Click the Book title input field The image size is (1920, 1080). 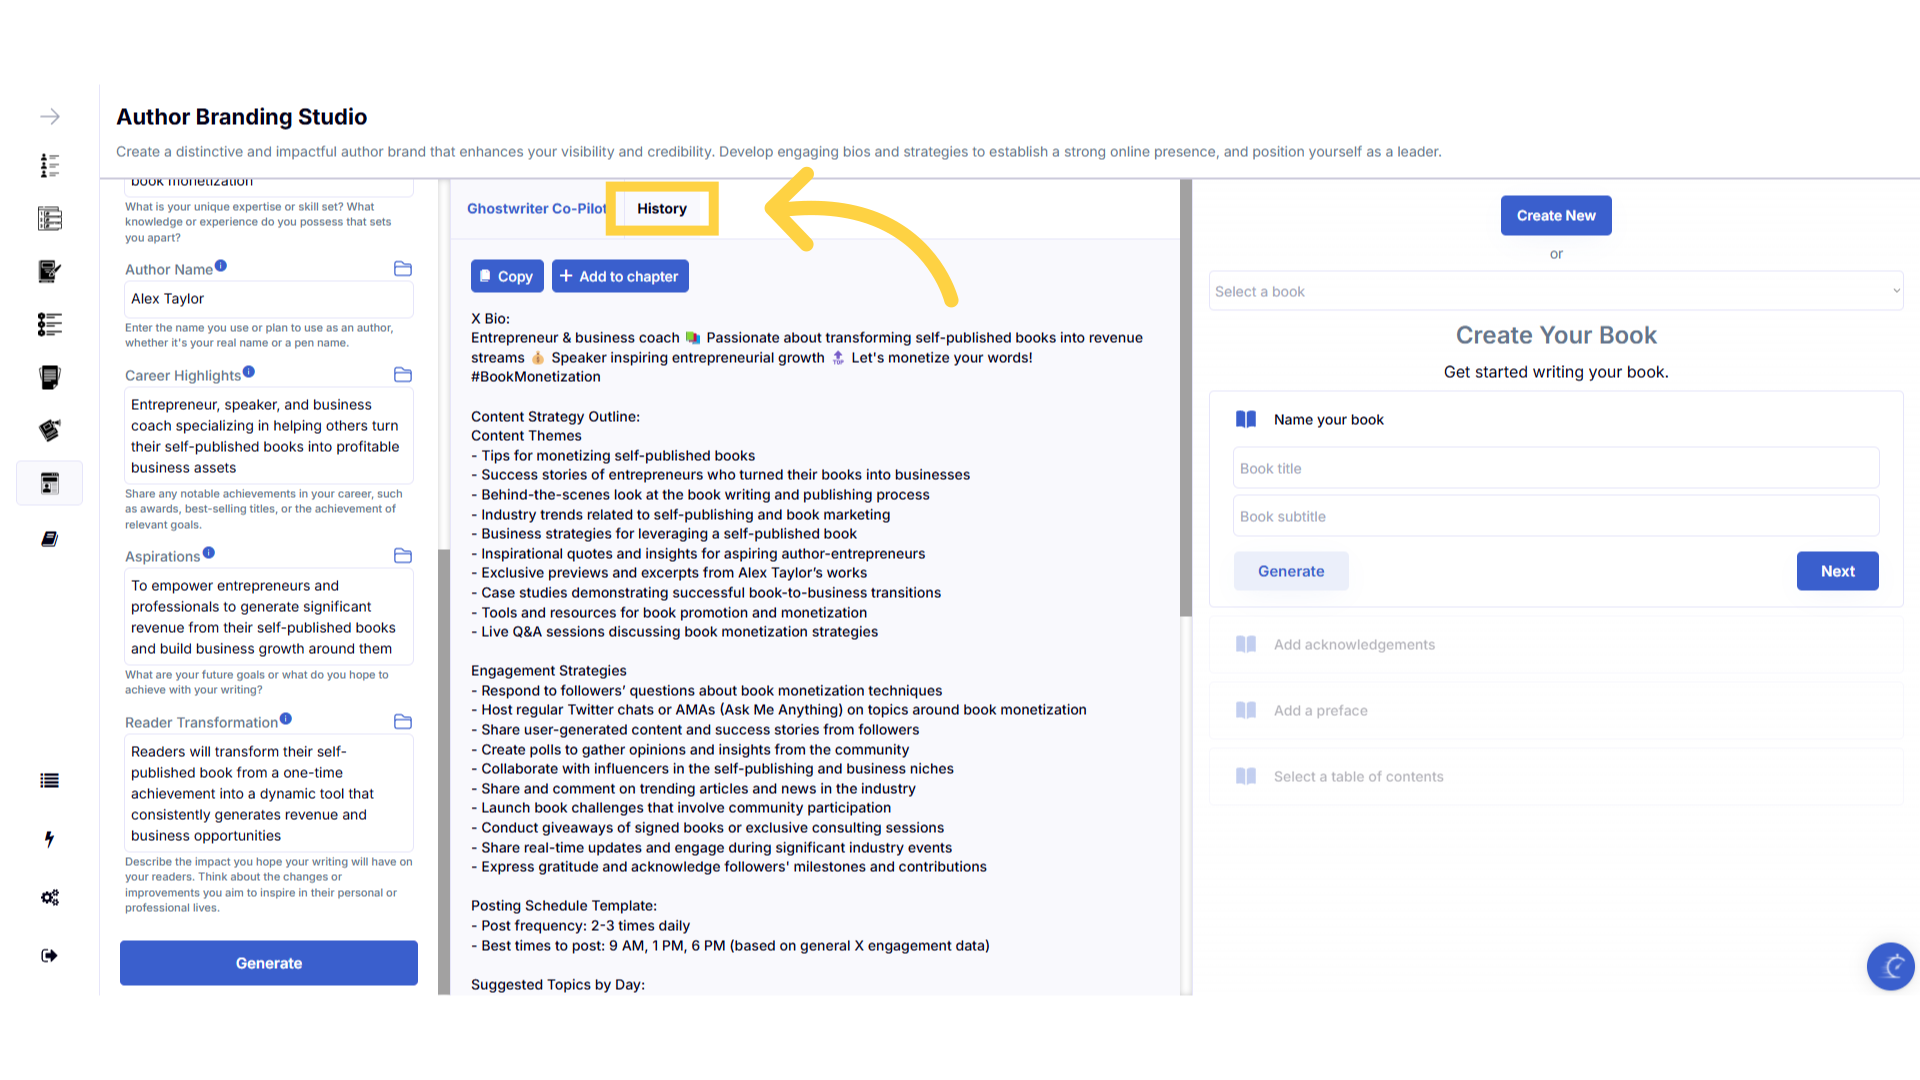coord(1555,468)
